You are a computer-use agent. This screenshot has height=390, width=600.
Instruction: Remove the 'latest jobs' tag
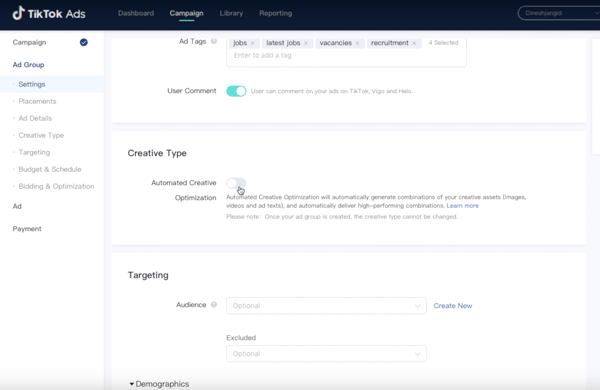306,43
